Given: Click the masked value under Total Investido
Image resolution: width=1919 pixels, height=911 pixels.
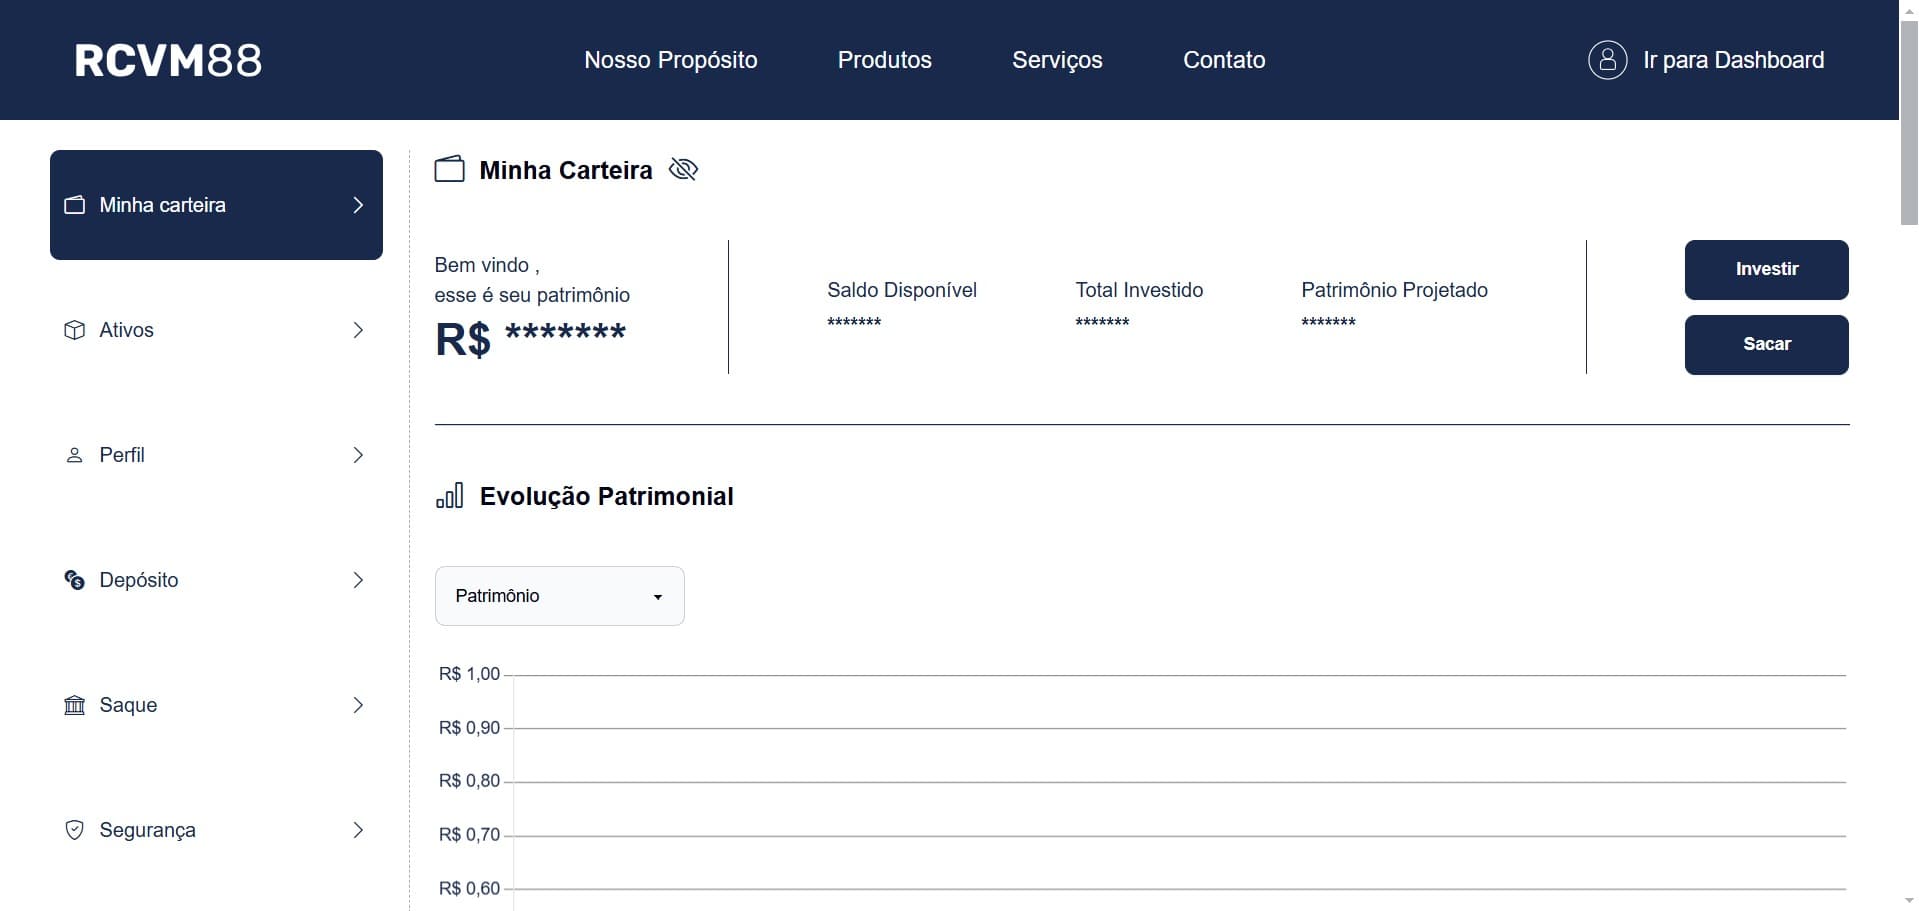Looking at the screenshot, I should (1102, 322).
